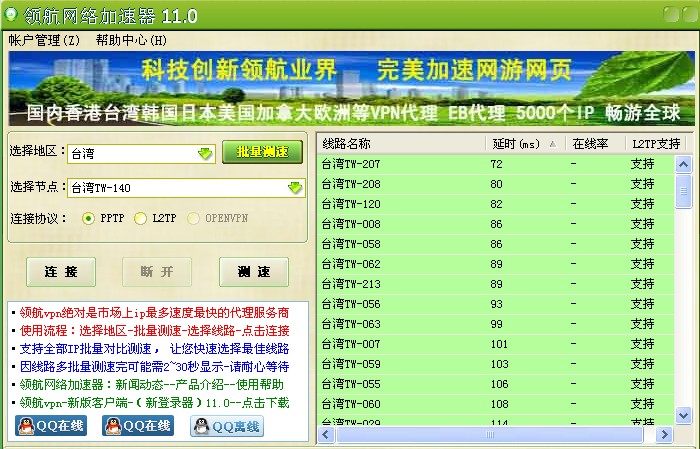Sort by L2TP支持 column header

pyautogui.click(x=656, y=144)
